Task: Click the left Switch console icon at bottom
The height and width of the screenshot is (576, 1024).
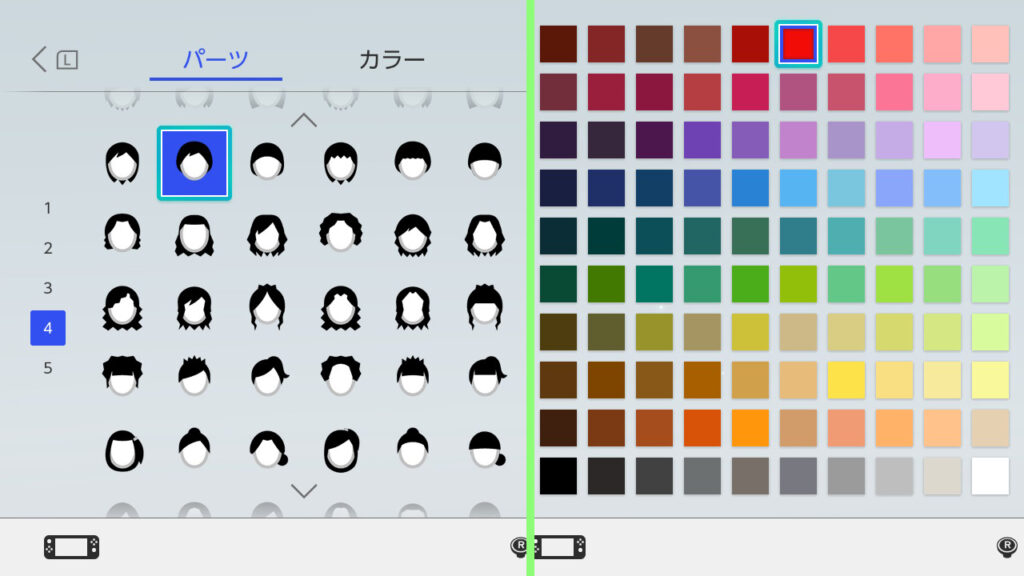Action: [x=72, y=547]
